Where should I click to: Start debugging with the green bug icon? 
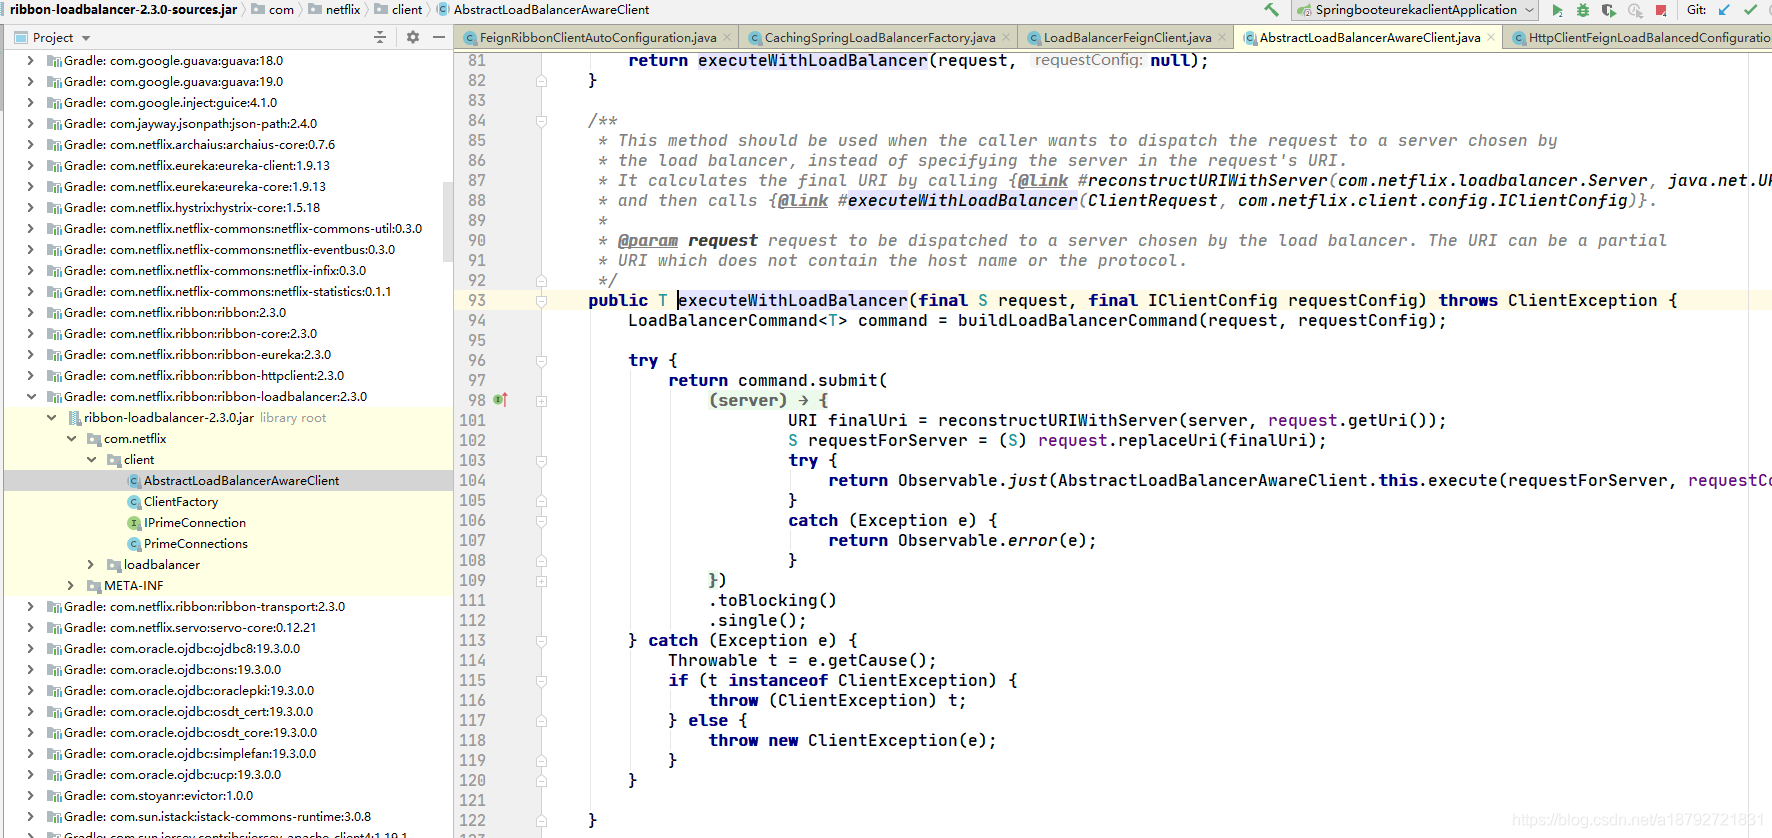click(1583, 10)
